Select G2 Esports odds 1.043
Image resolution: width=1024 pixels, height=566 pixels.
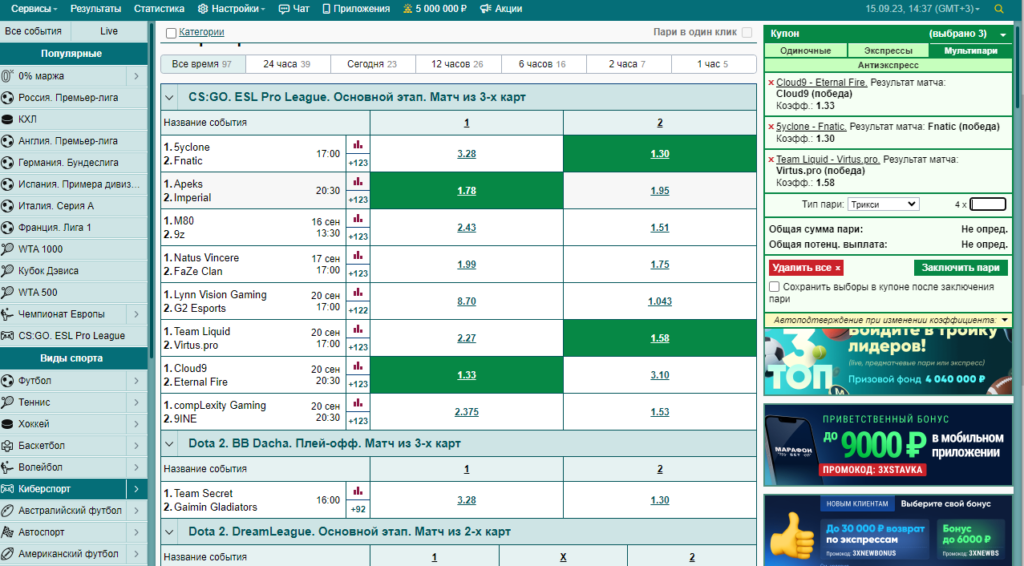coord(660,301)
